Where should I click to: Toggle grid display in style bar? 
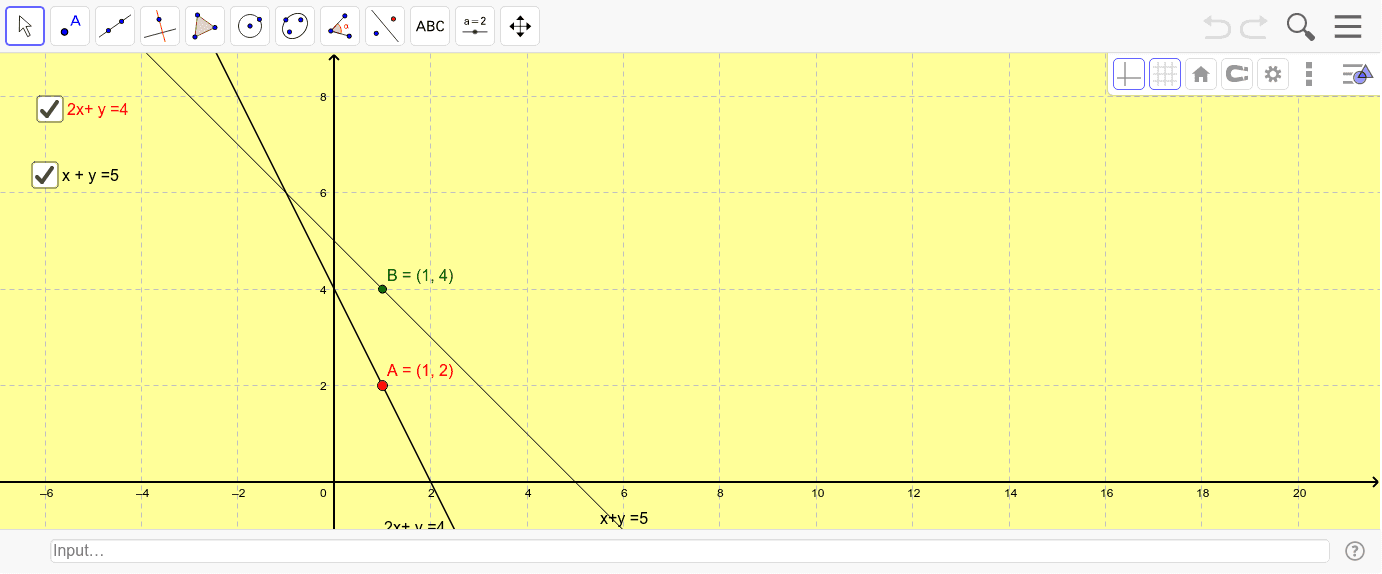point(1165,74)
